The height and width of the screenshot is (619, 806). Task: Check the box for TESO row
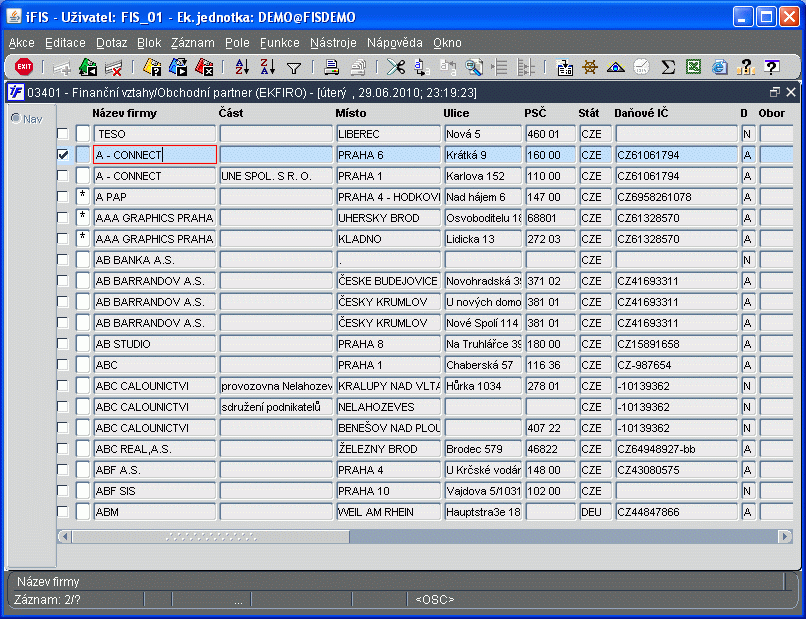pyautogui.click(x=63, y=134)
